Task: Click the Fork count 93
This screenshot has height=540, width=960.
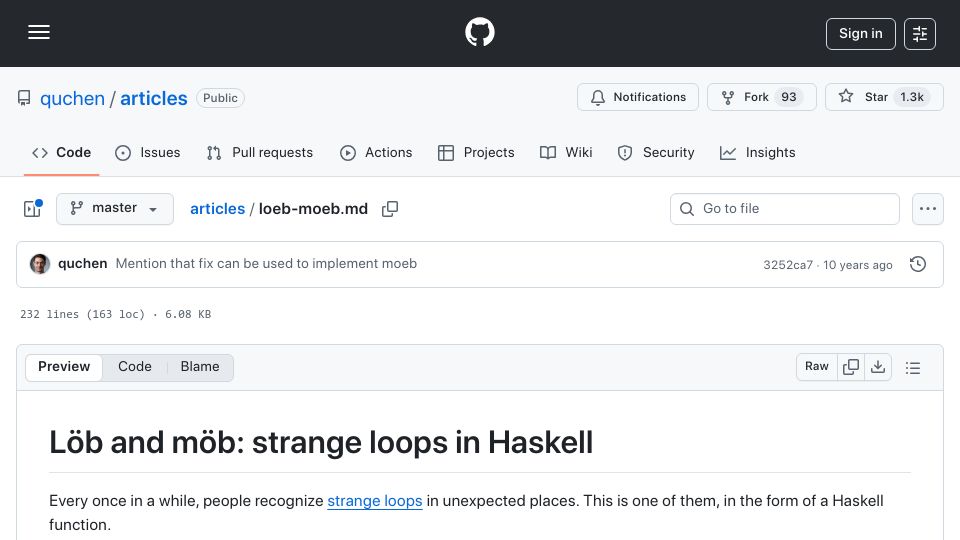Action: [x=789, y=97]
